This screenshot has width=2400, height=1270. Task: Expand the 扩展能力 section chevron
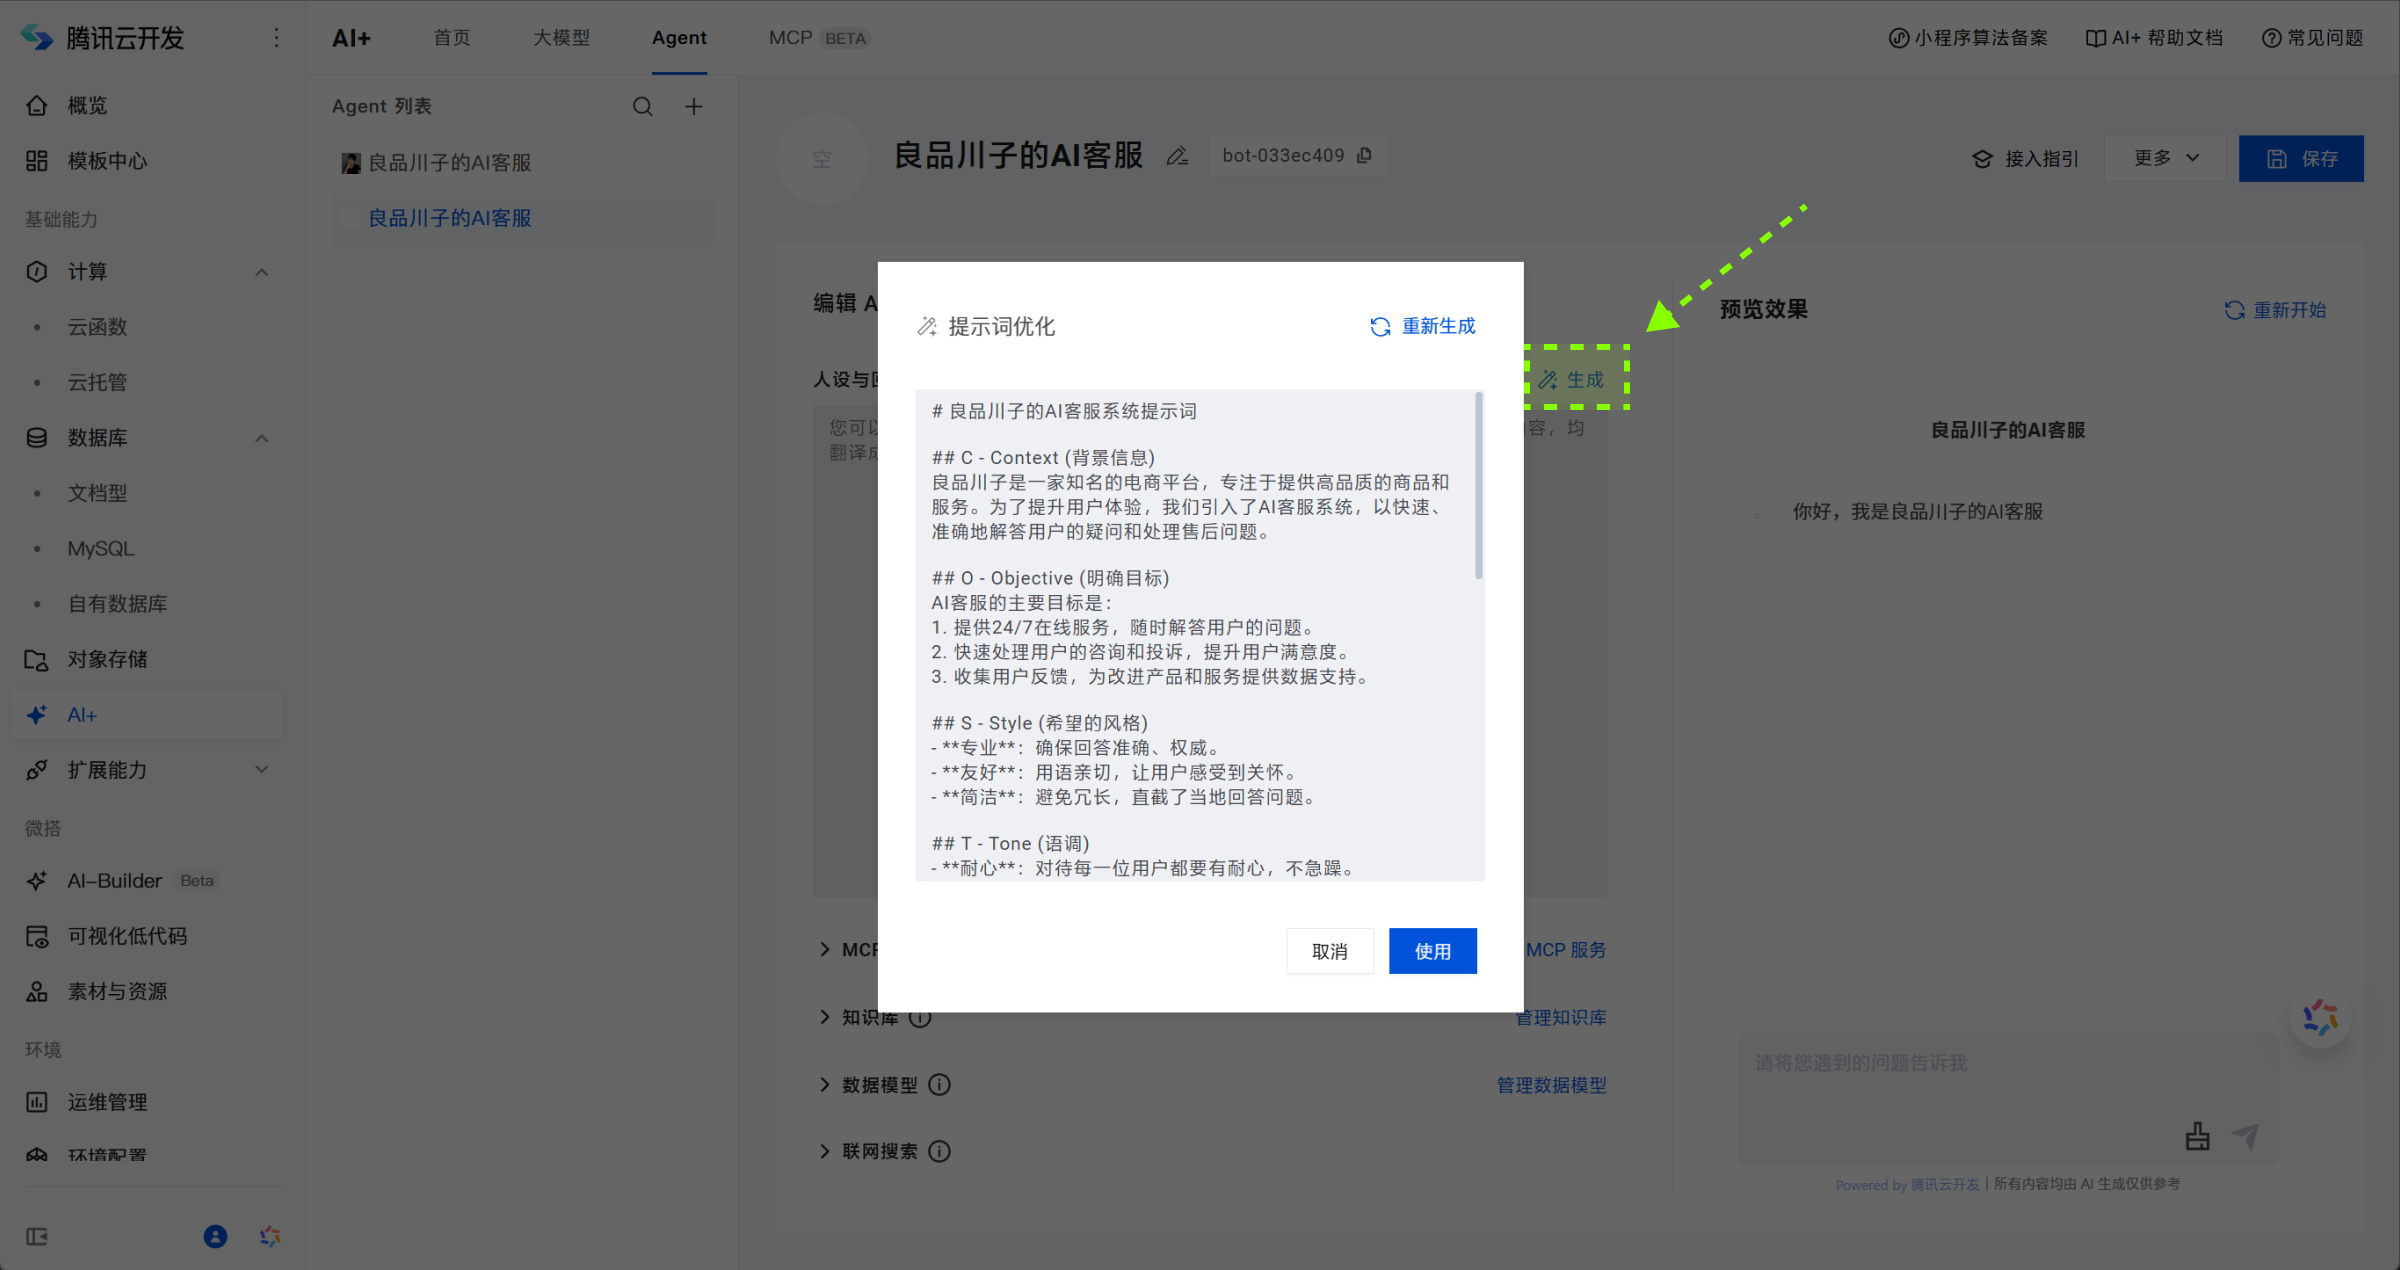[262, 770]
